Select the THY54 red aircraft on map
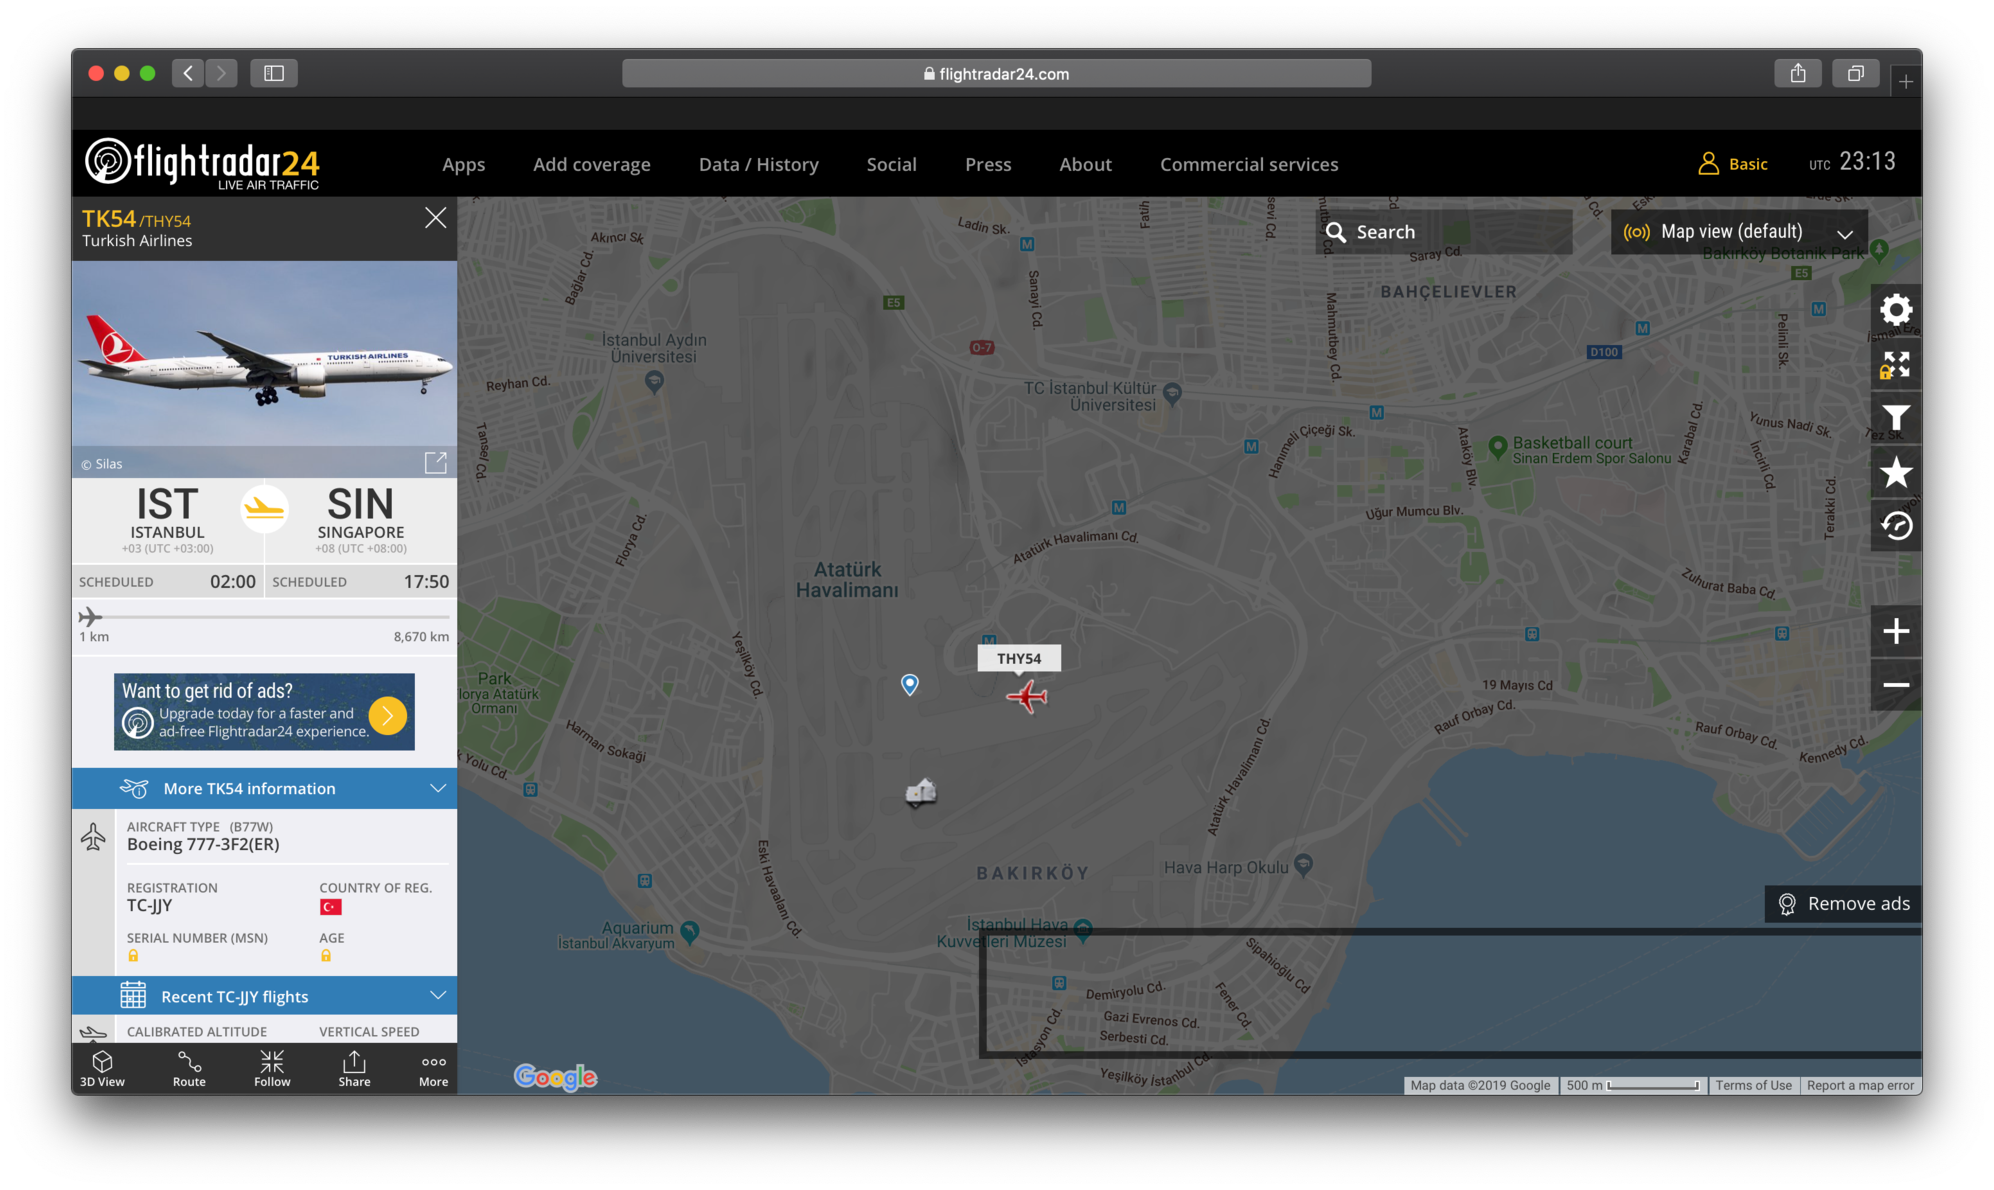Viewport: 1994px width, 1190px height. coord(1027,696)
